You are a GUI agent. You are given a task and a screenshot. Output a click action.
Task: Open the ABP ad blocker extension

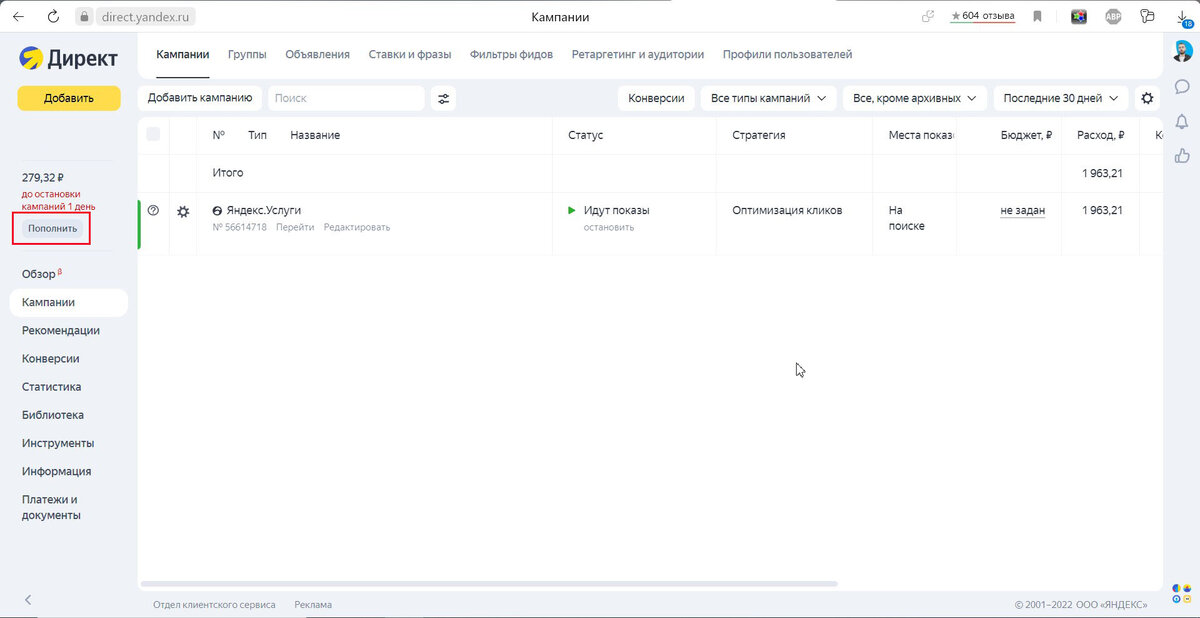[1113, 17]
